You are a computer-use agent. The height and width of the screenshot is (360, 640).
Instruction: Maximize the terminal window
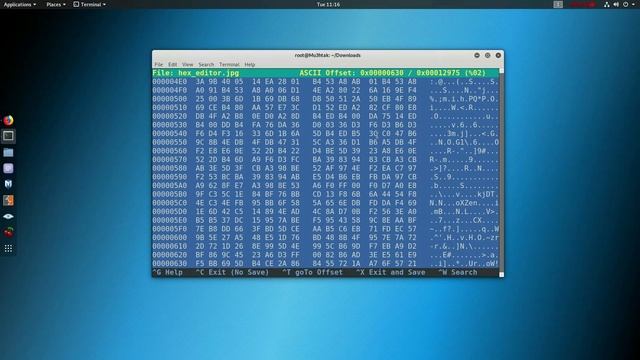click(x=487, y=55)
